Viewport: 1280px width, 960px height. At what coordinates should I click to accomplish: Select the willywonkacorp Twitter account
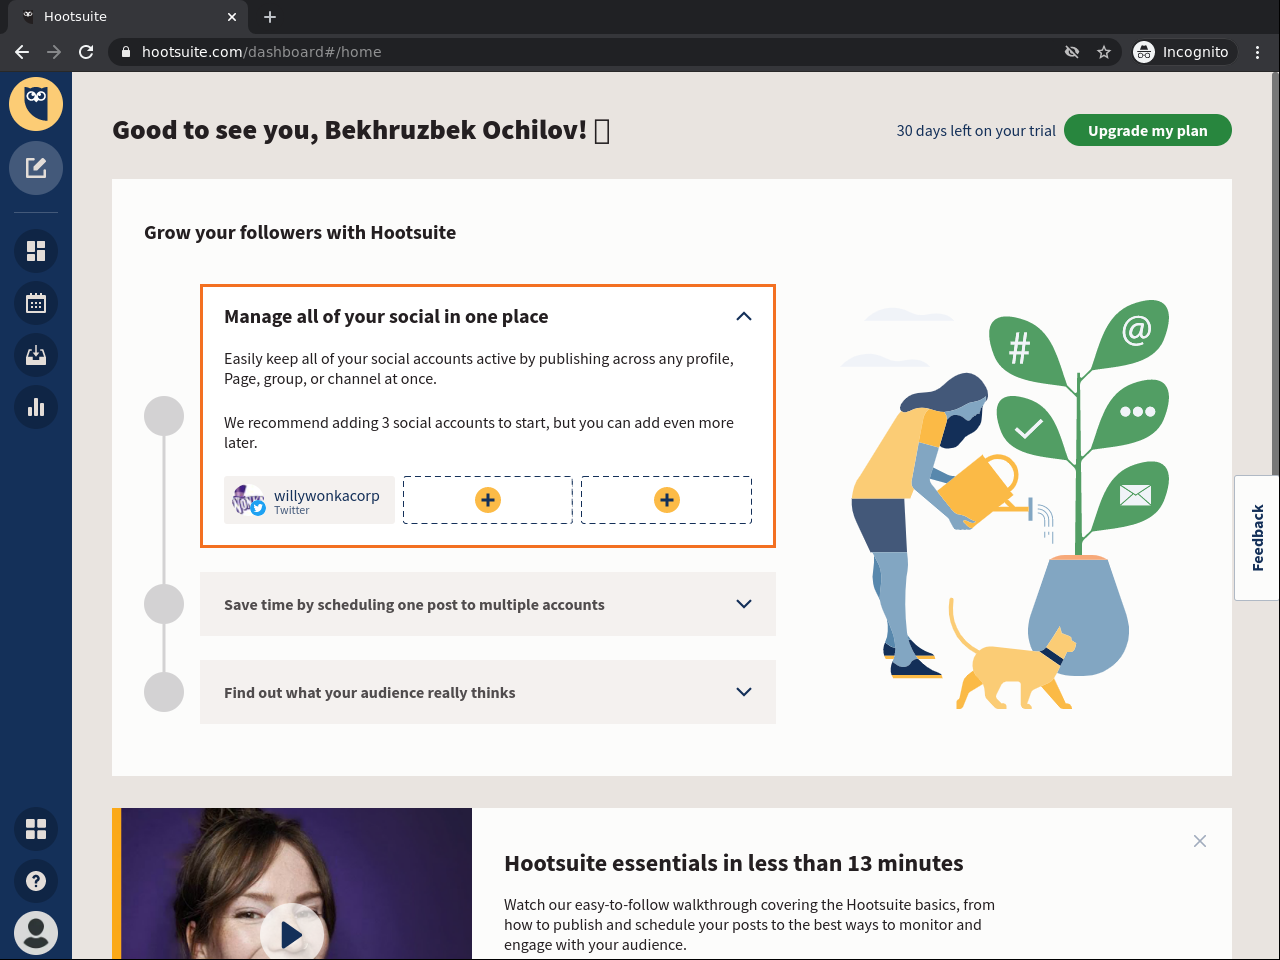coord(309,500)
